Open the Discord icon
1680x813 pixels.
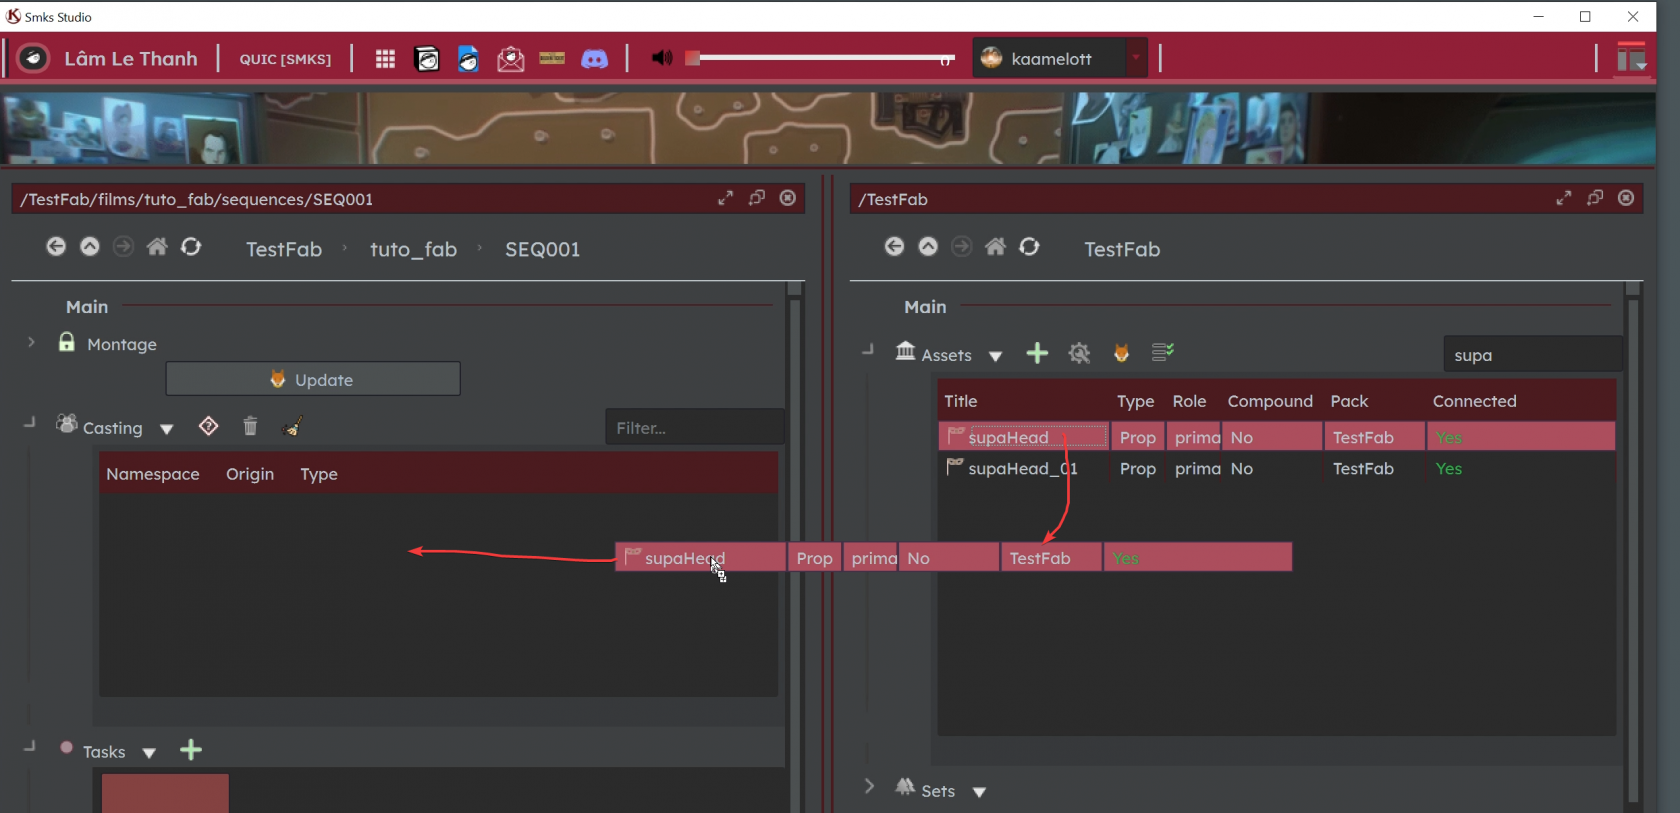(595, 59)
